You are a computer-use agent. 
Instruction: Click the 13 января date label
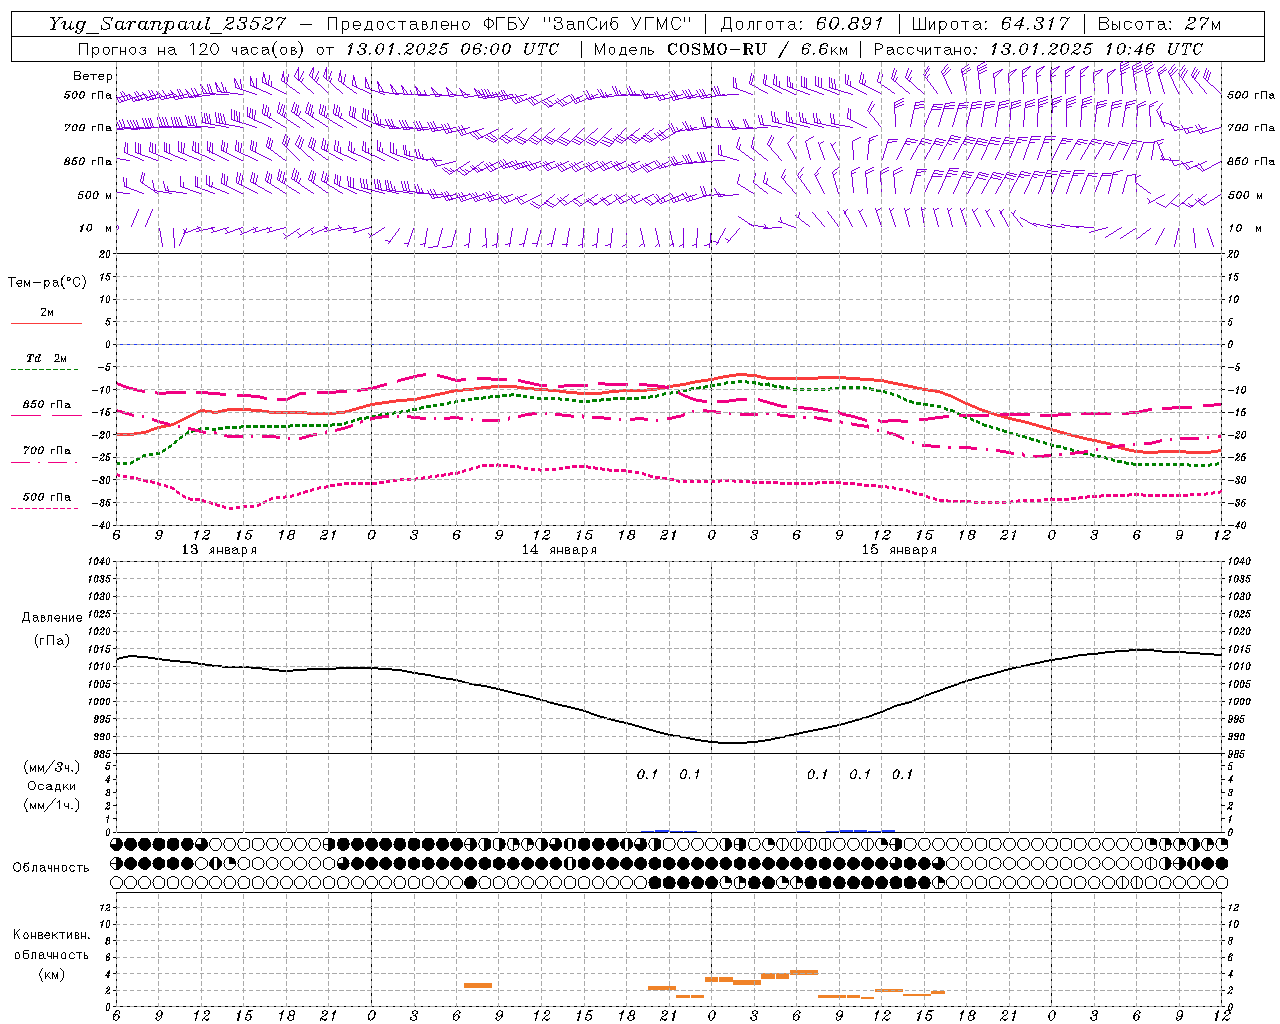click(x=218, y=550)
